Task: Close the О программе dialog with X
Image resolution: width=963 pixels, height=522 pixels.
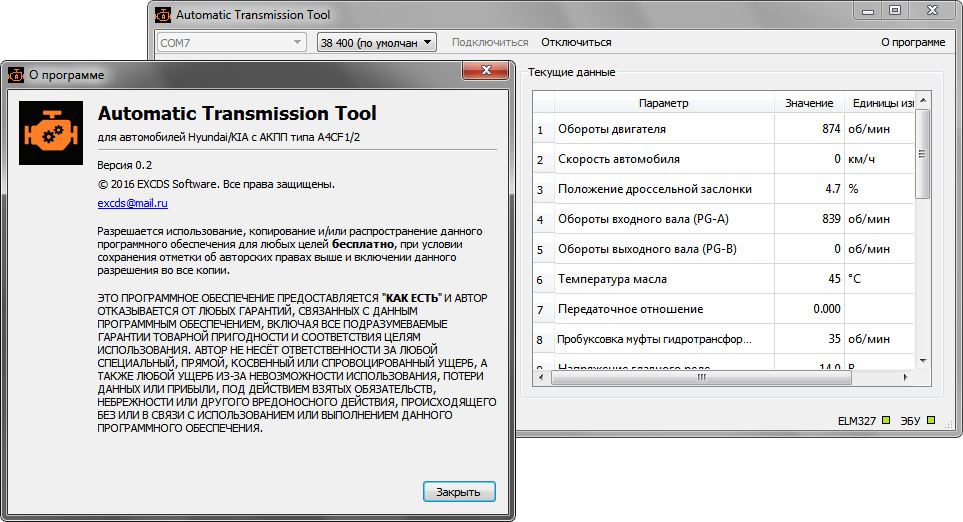Action: pyautogui.click(x=486, y=71)
